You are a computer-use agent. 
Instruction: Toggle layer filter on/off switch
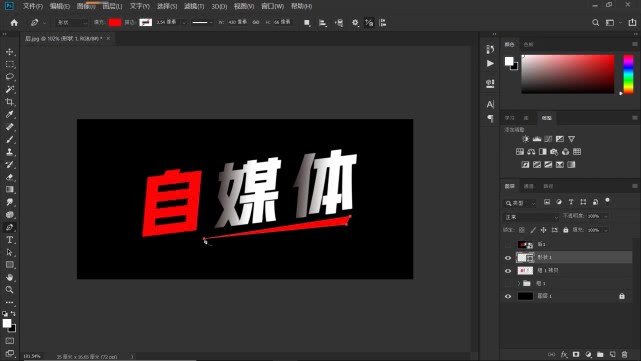tap(607, 201)
